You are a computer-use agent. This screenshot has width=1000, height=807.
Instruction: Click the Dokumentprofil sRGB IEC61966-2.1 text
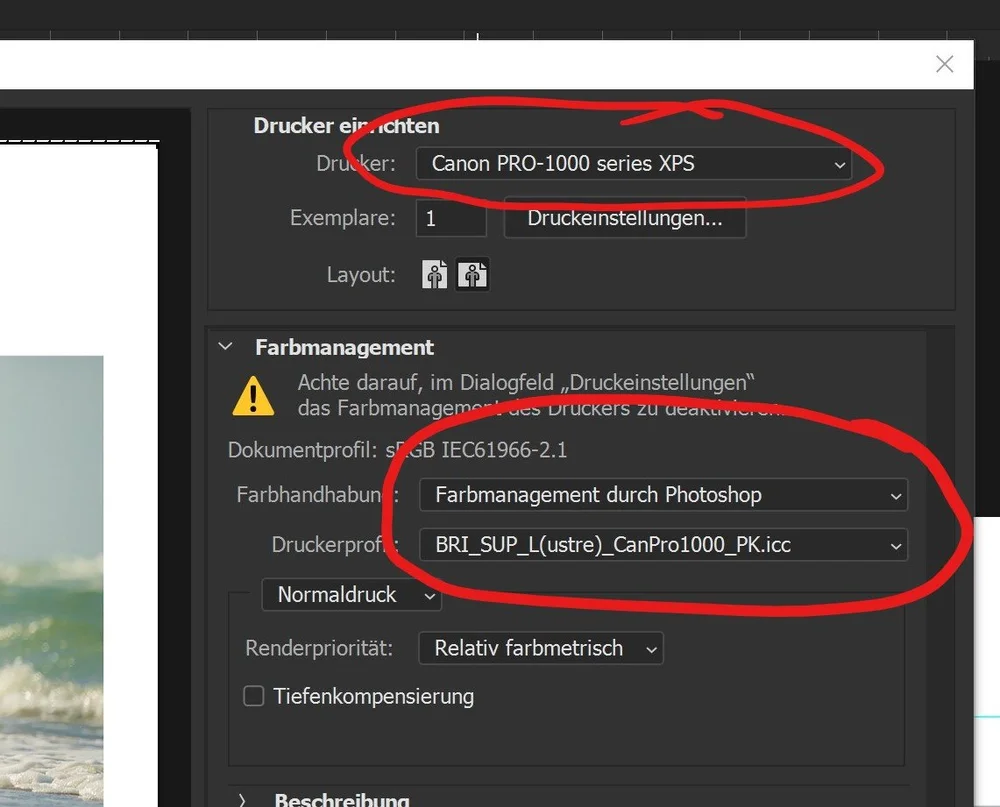pyautogui.click(x=397, y=450)
